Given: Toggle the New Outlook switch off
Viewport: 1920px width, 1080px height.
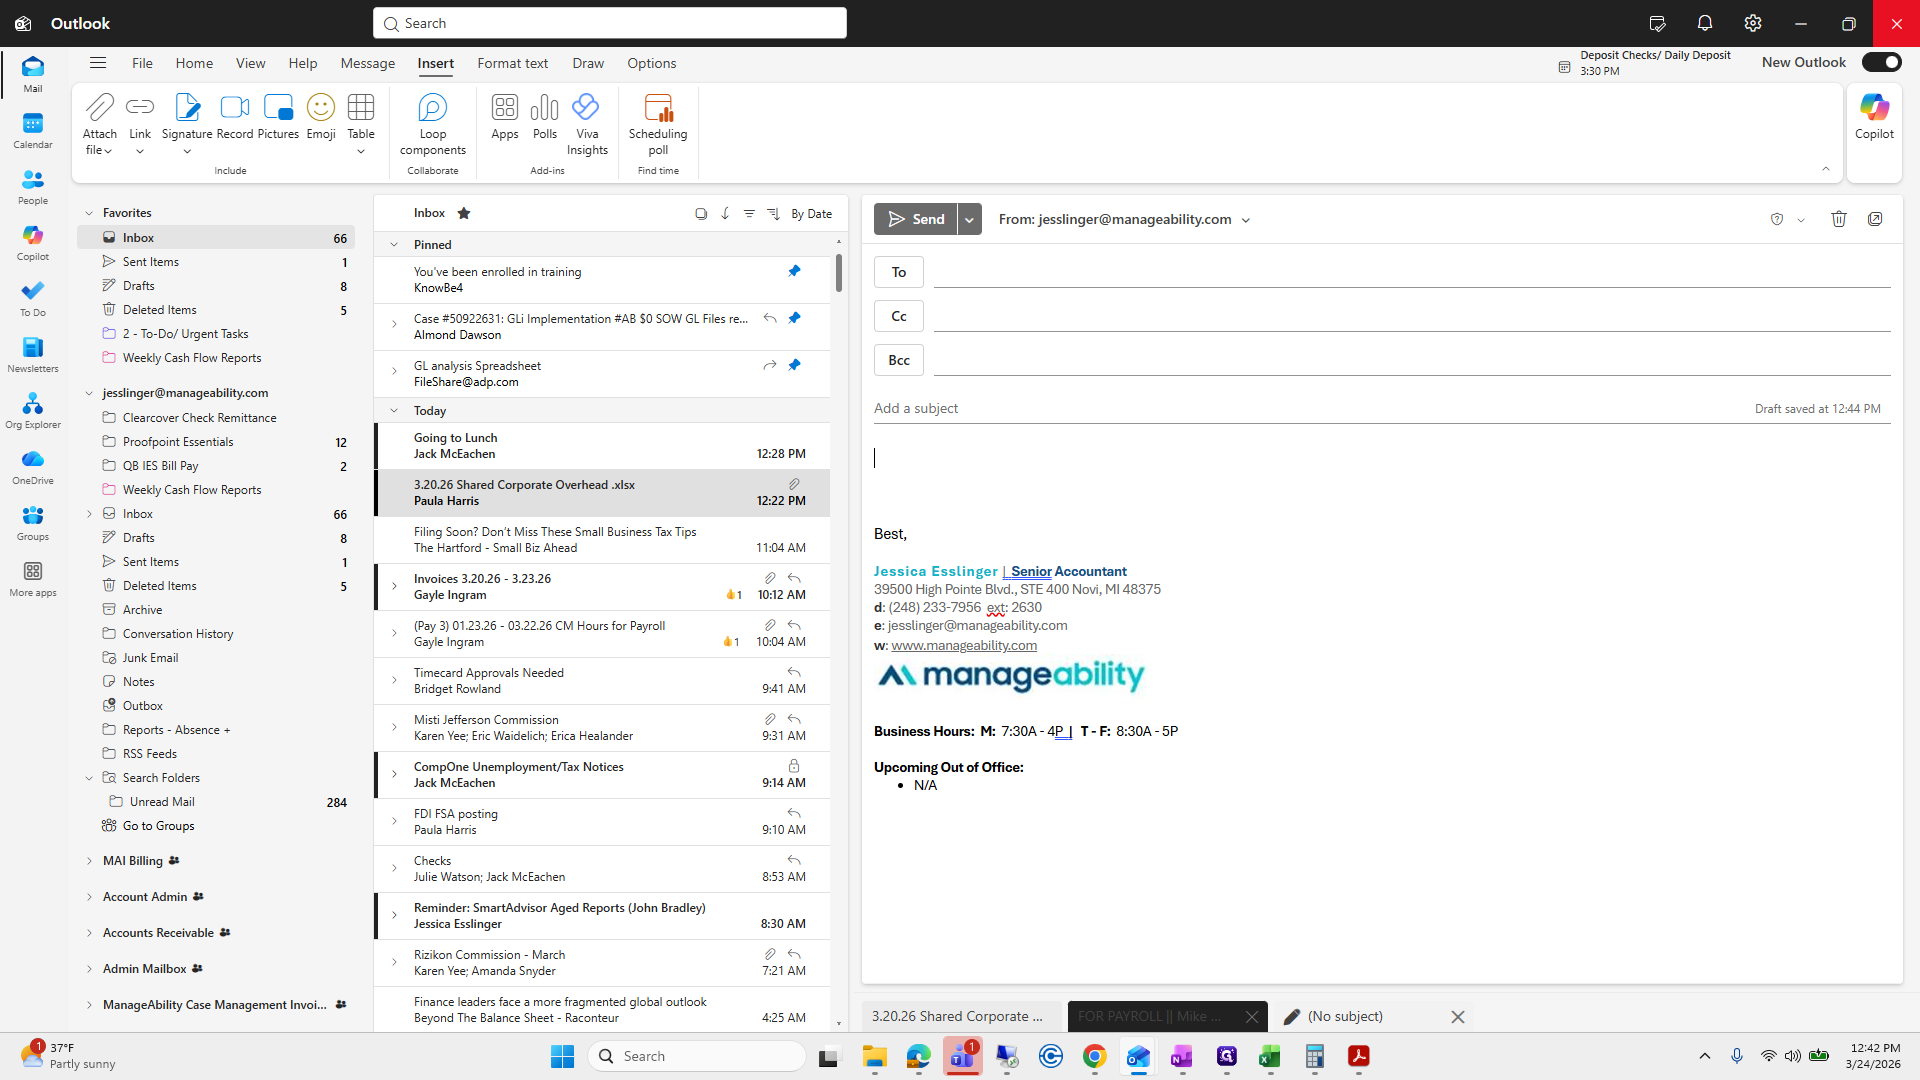Looking at the screenshot, I should click(x=1881, y=62).
